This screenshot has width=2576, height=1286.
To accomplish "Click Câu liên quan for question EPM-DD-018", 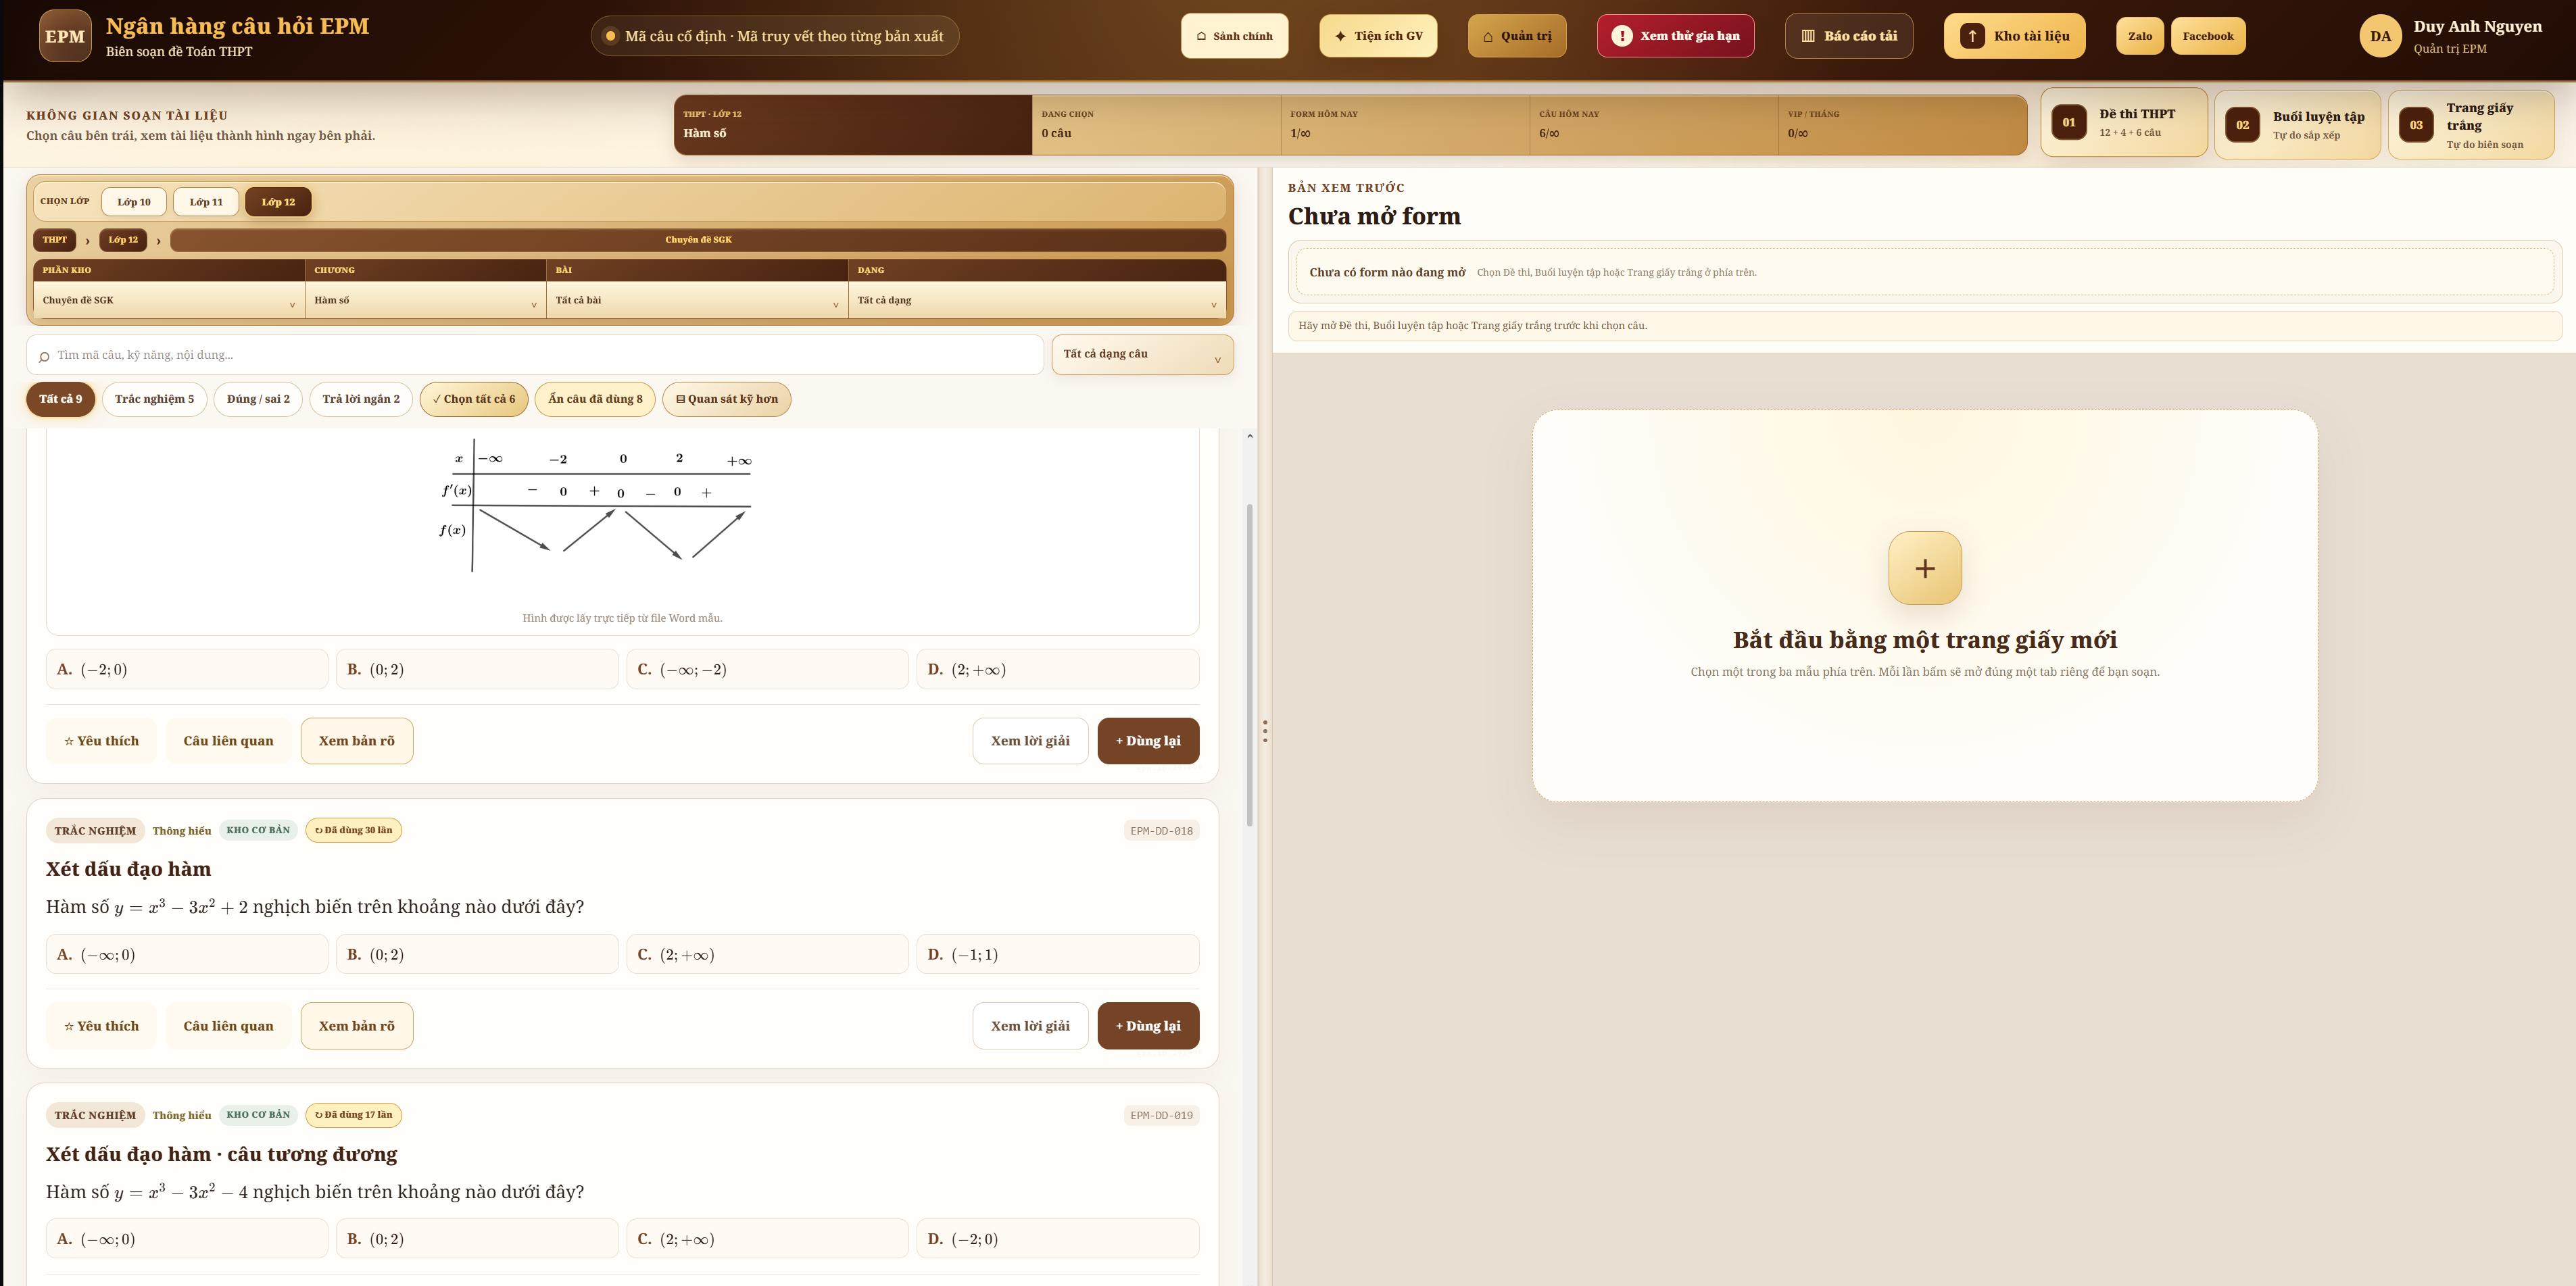I will coord(228,1026).
